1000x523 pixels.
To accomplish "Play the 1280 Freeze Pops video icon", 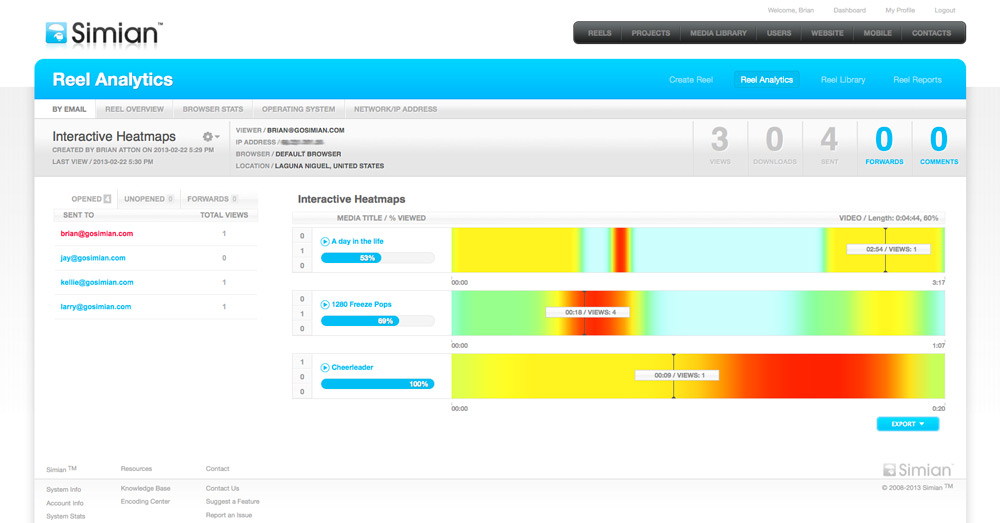I will [325, 305].
